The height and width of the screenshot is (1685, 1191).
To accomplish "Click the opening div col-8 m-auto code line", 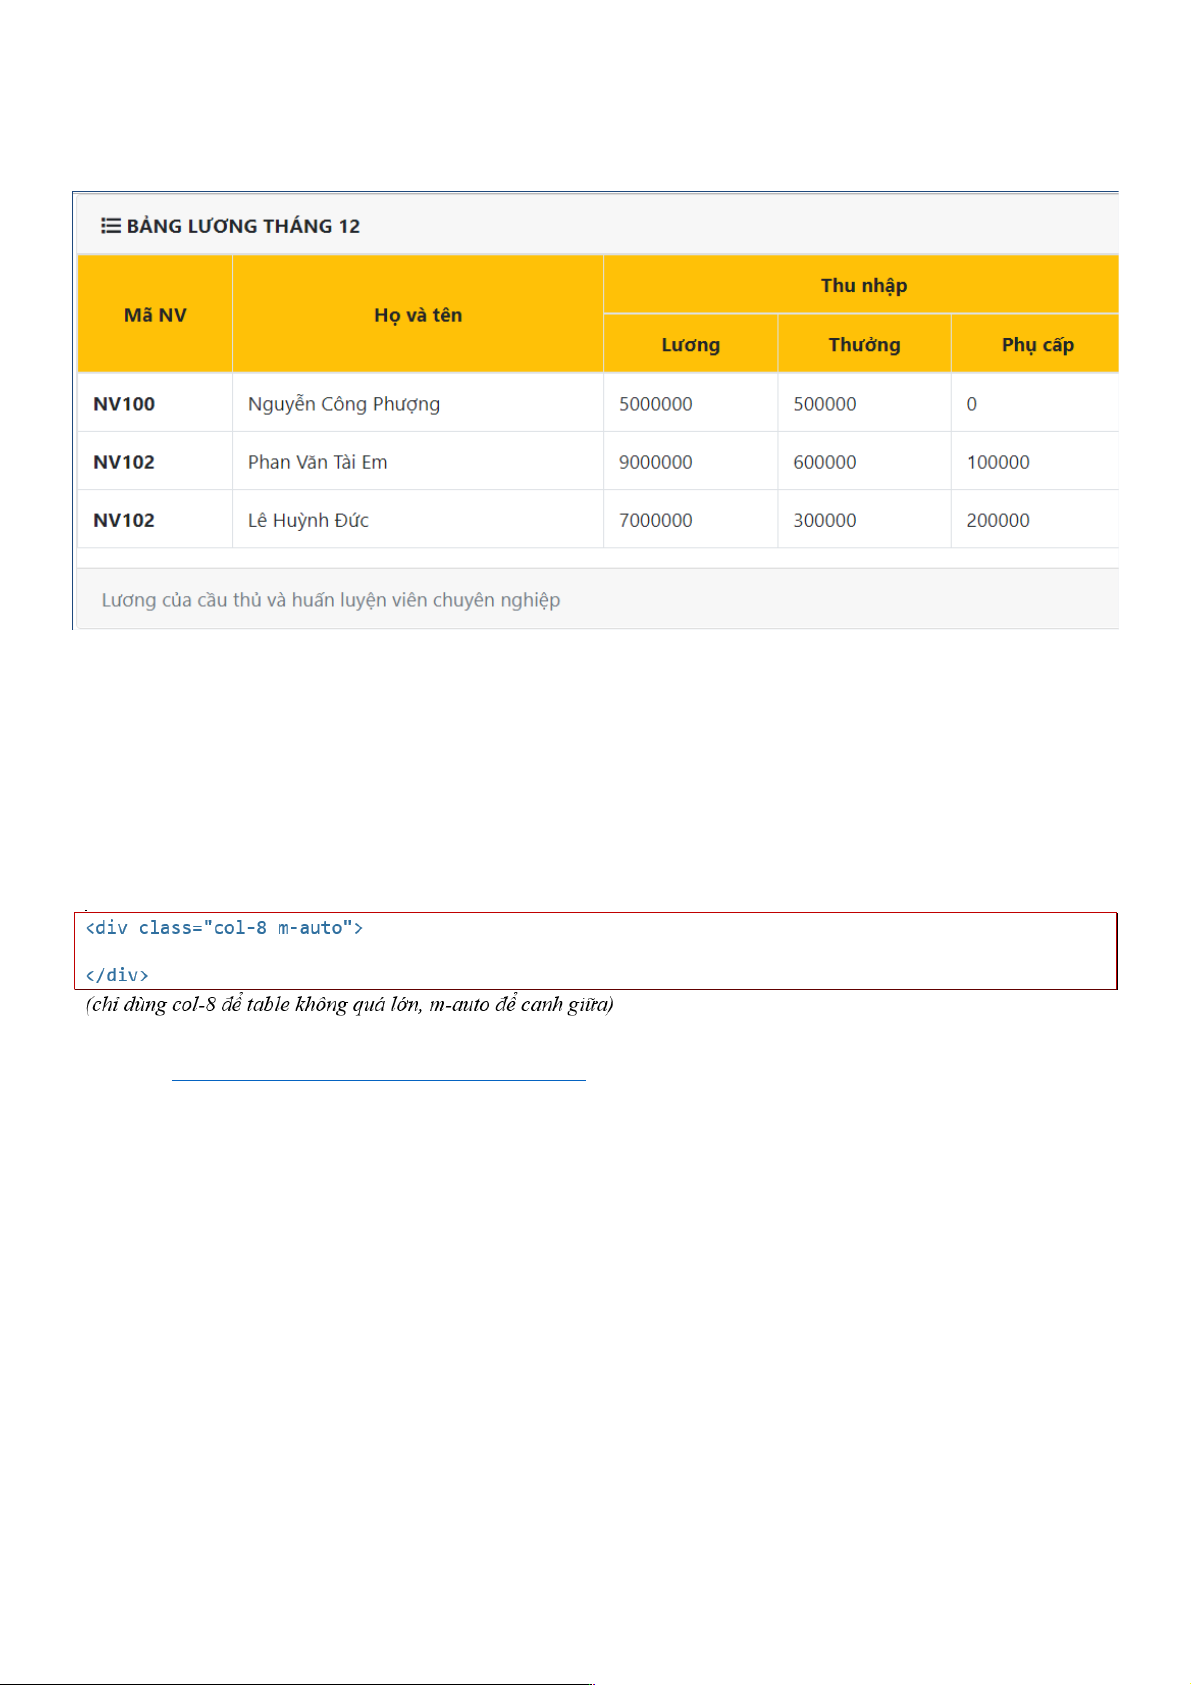I will click(224, 928).
